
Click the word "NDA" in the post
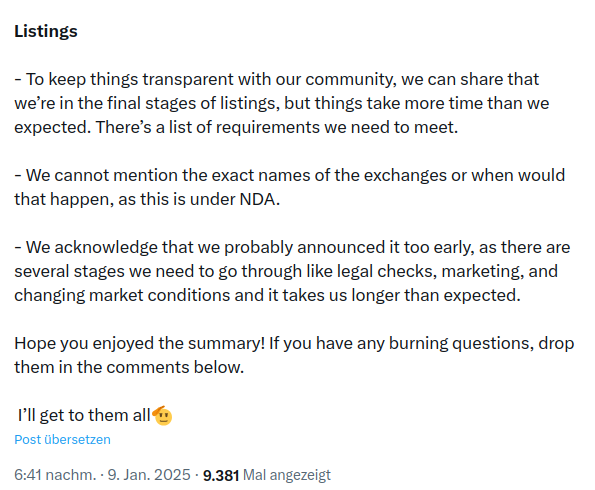pyautogui.click(x=260, y=199)
